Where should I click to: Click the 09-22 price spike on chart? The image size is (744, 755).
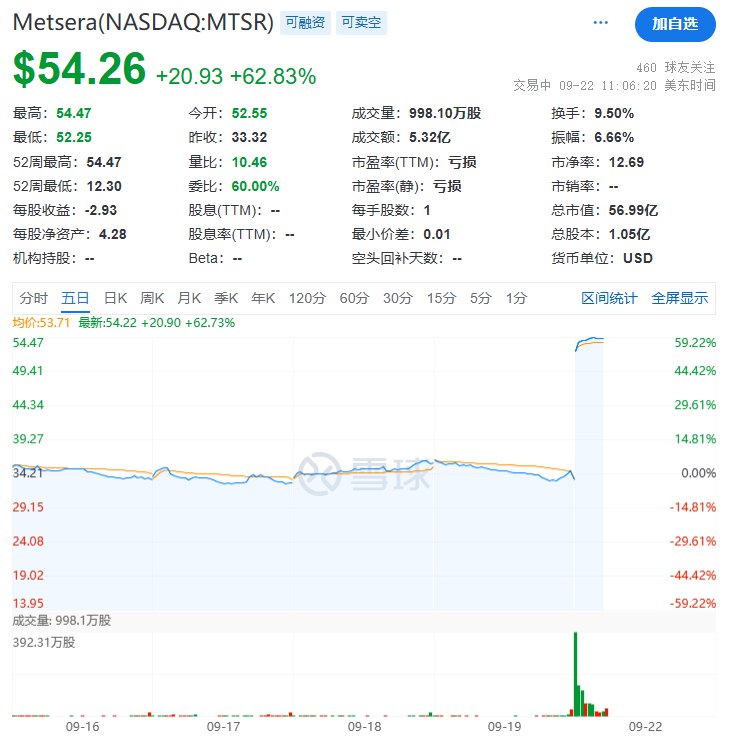point(589,344)
